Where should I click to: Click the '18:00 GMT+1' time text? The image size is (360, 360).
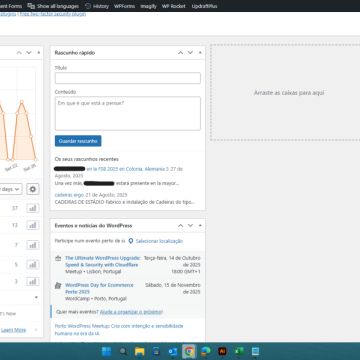click(x=186, y=272)
